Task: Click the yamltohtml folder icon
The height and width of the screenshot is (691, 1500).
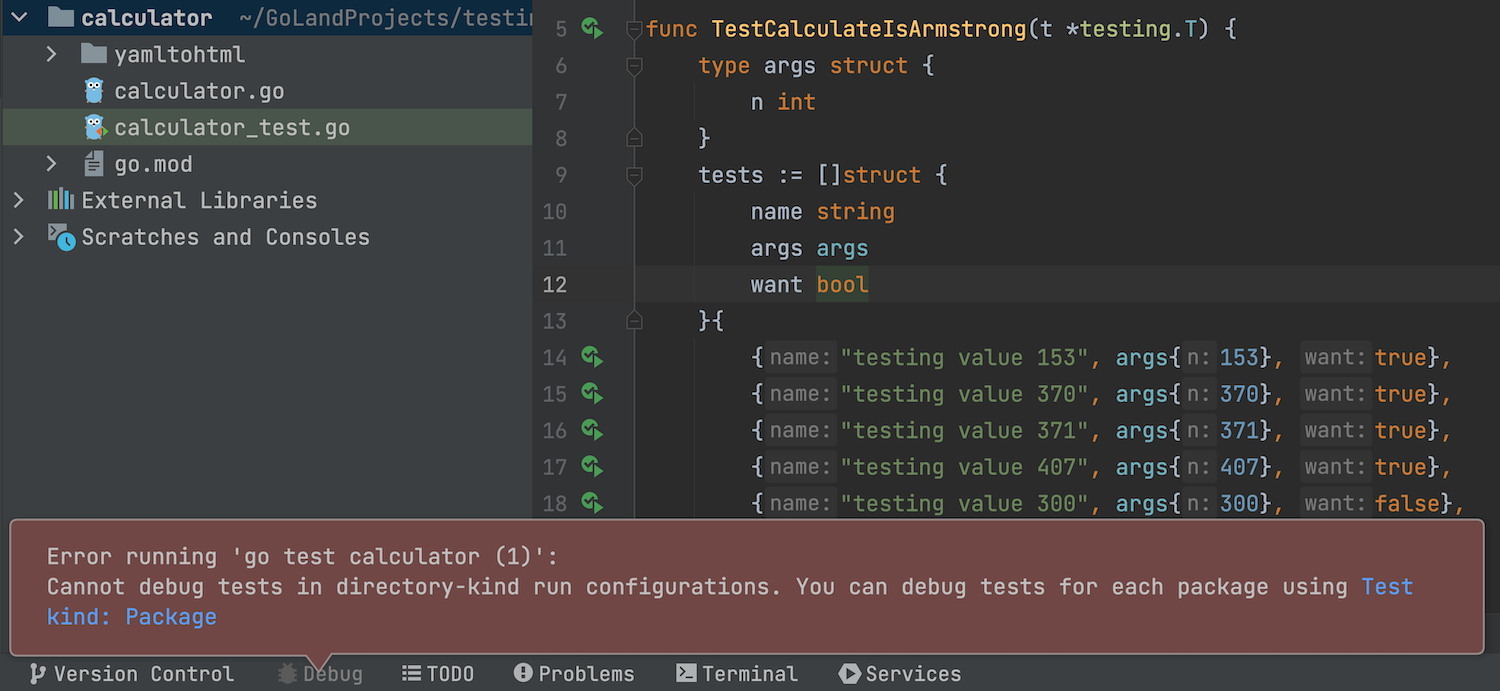Action: (94, 54)
